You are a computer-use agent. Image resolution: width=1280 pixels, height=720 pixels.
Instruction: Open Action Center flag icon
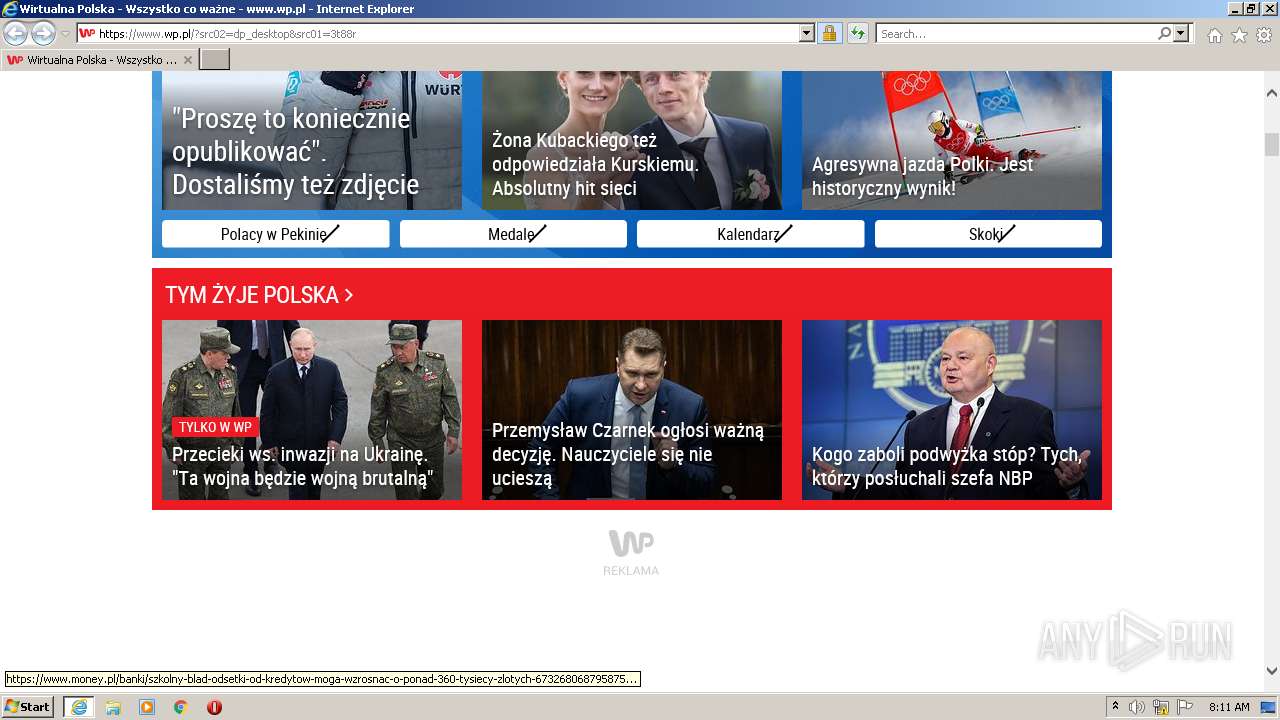click(x=1184, y=707)
